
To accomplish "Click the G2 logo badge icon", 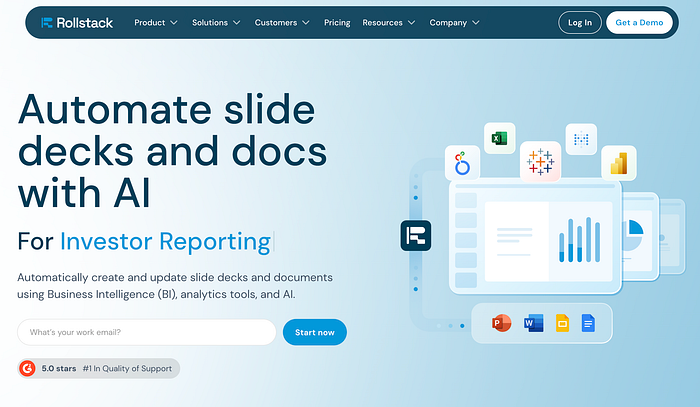I will click(28, 369).
